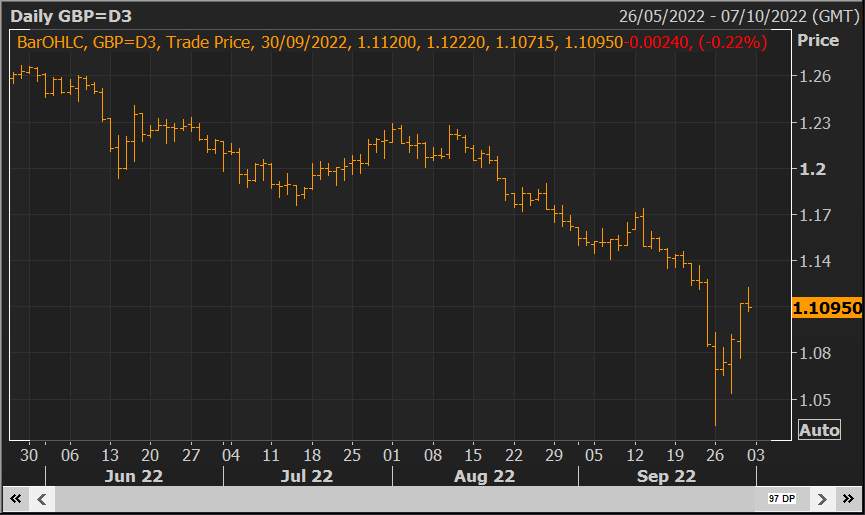Click the Aug 22 month label
The width and height of the screenshot is (865, 515).
pos(484,476)
